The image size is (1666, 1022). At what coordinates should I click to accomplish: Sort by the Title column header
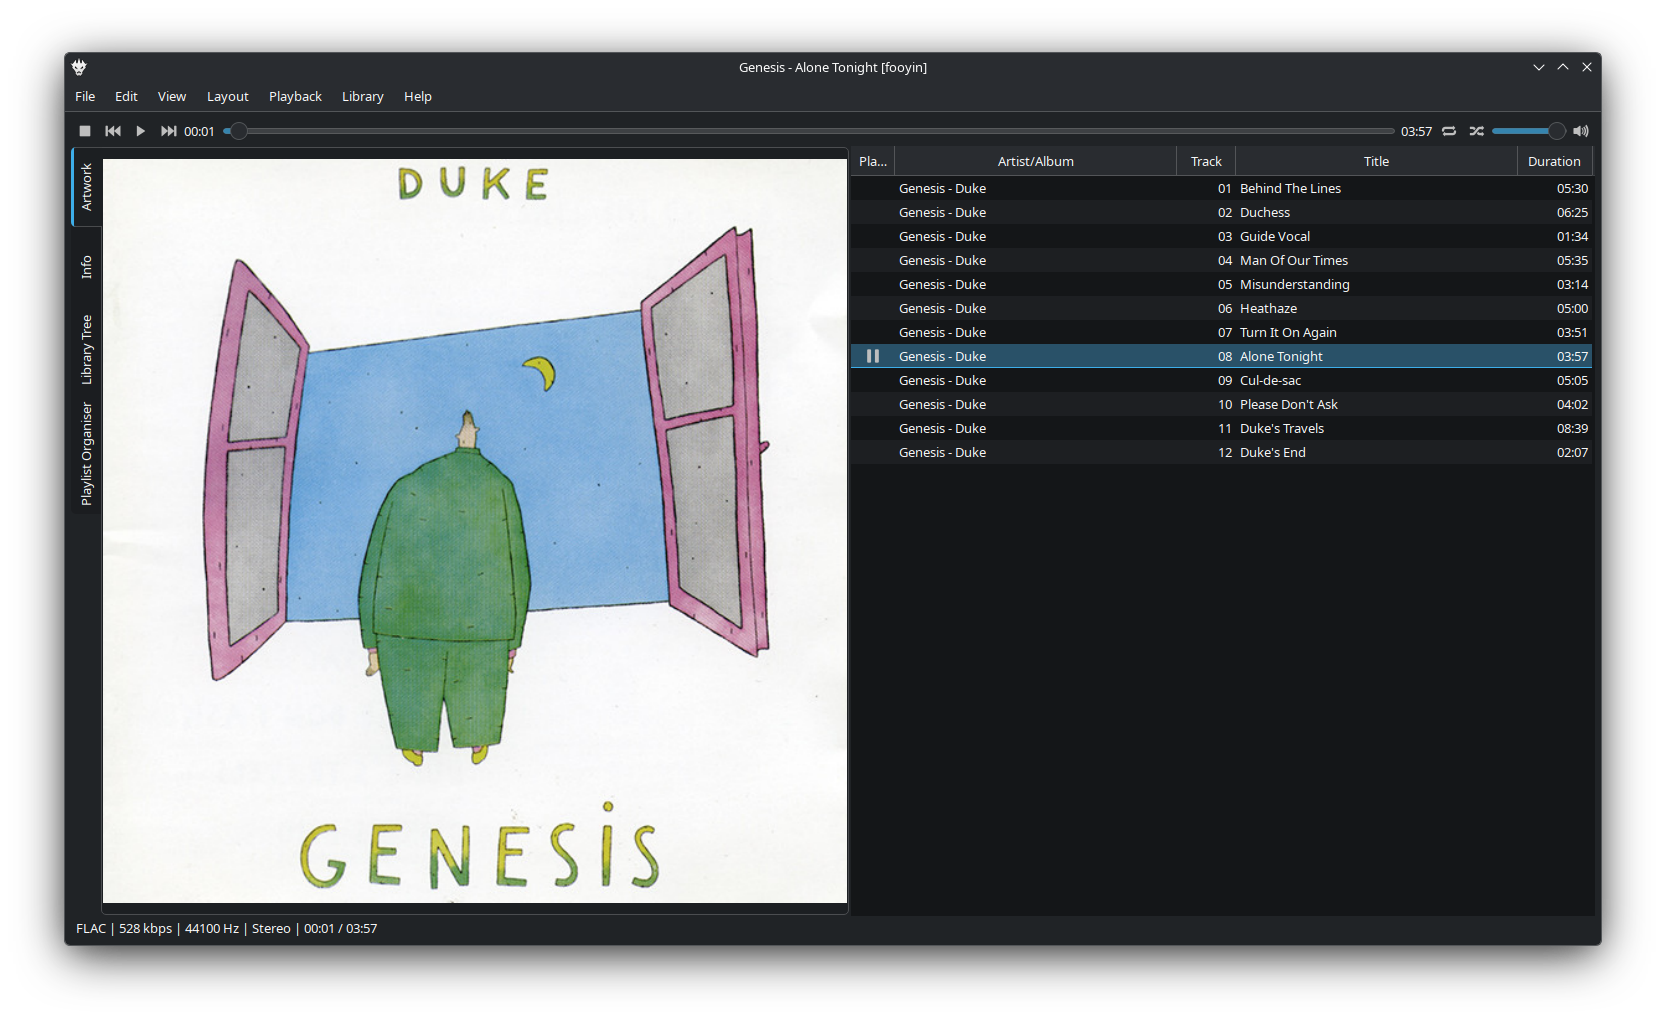(1376, 161)
